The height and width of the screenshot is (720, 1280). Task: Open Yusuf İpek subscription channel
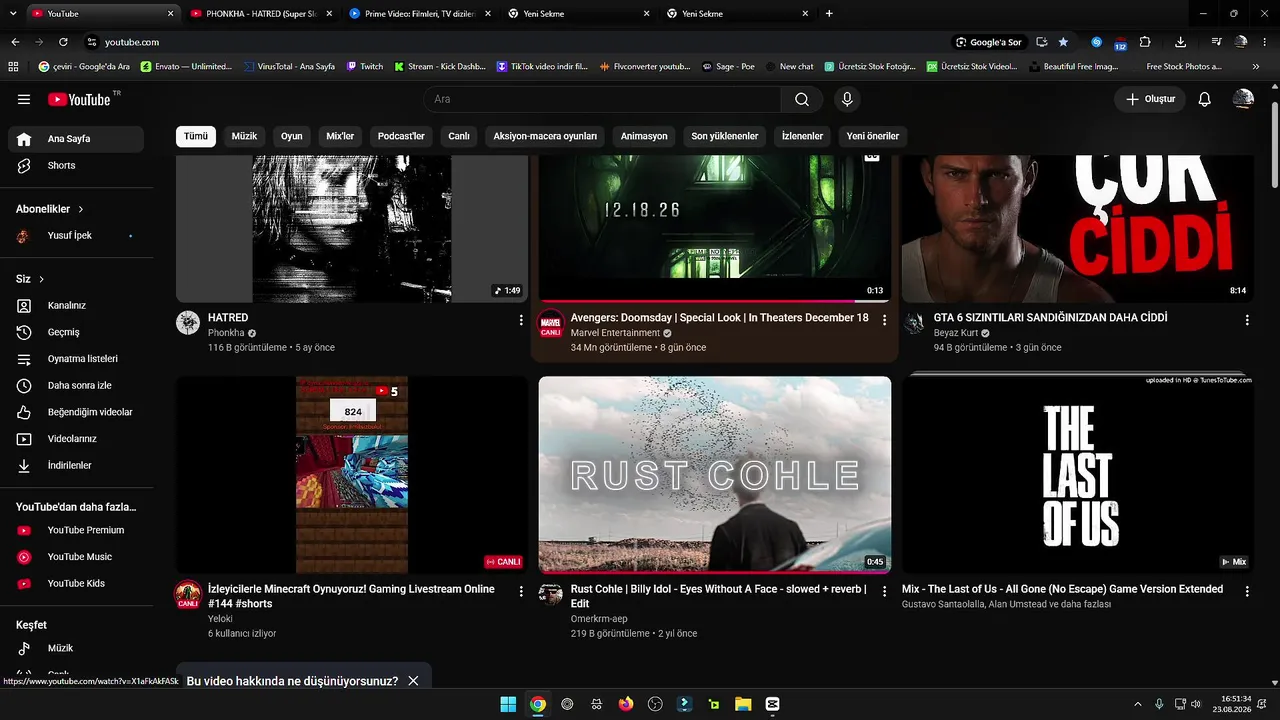click(76, 236)
